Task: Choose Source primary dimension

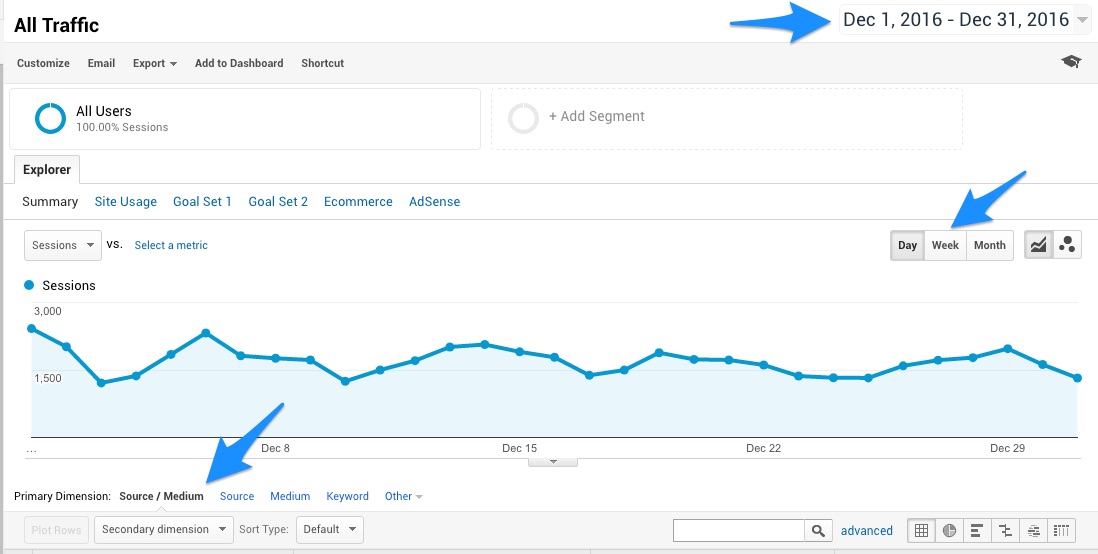Action: 237,496
